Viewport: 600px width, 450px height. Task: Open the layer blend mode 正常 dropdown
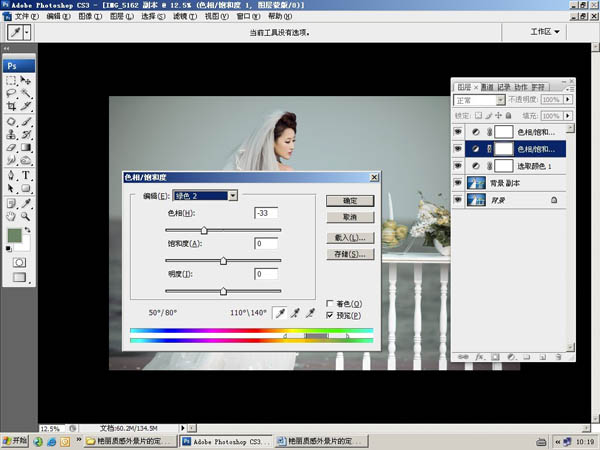tap(478, 100)
